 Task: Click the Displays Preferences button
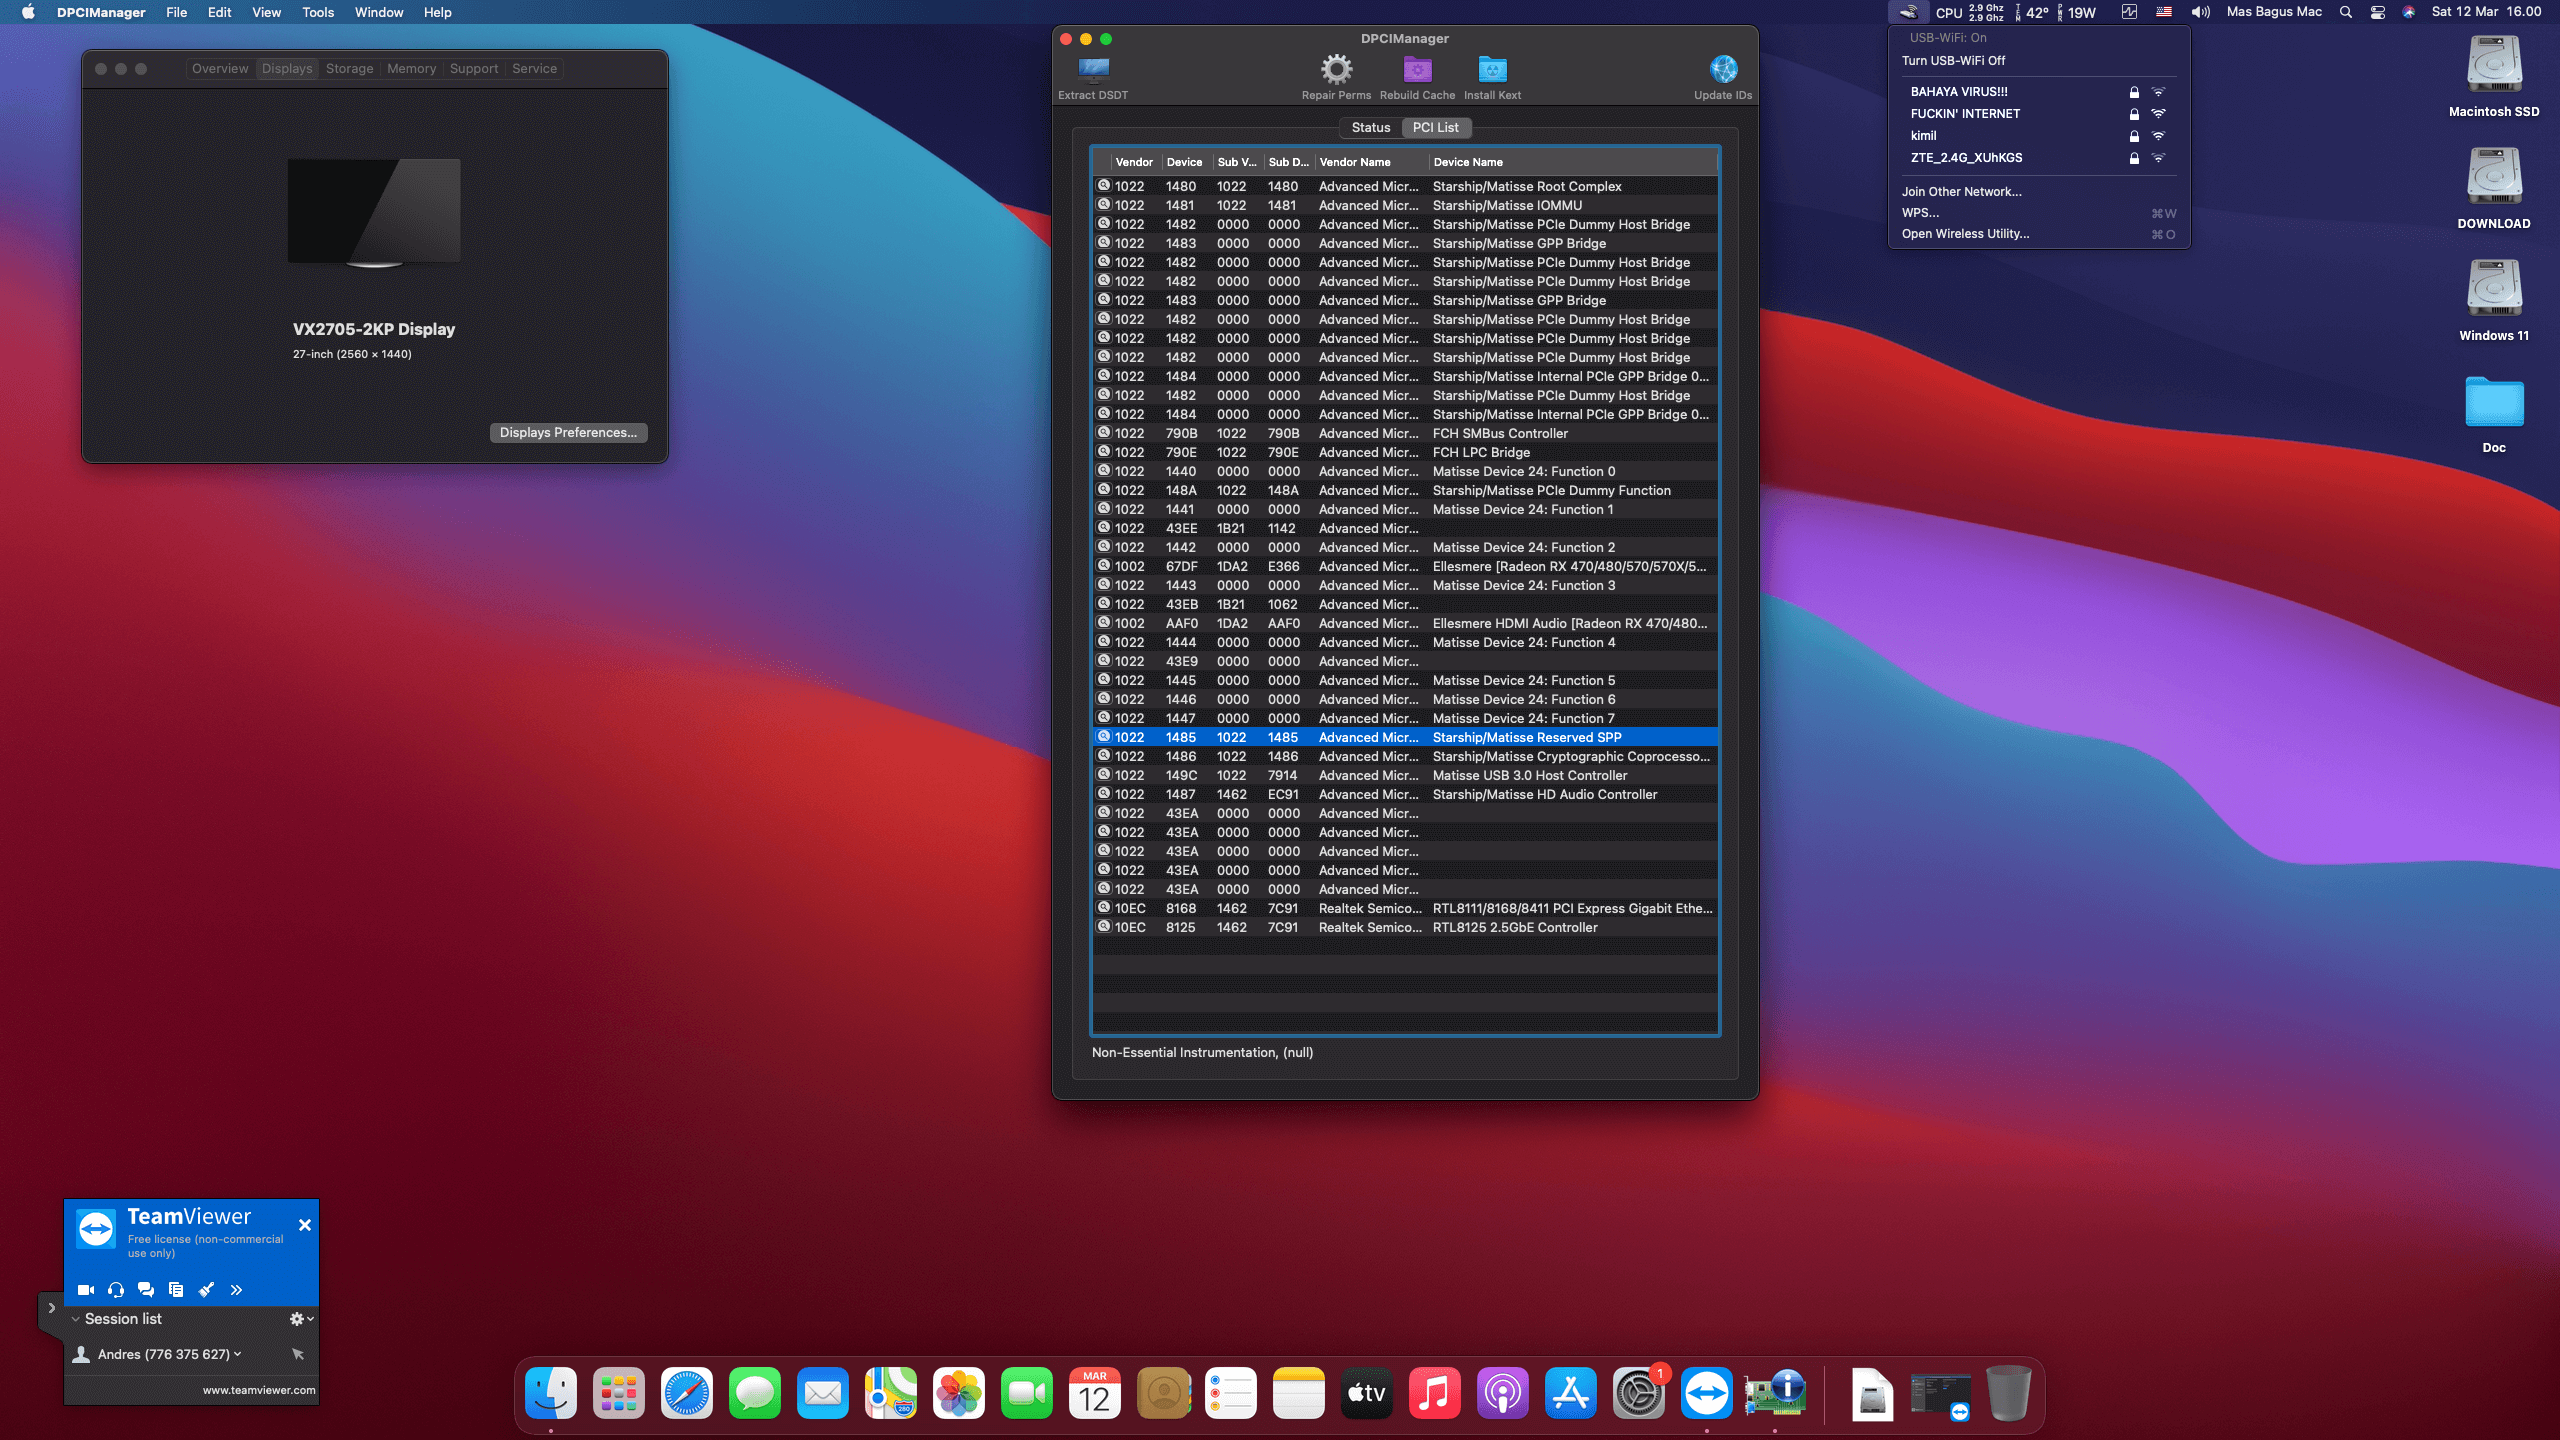[x=568, y=433]
